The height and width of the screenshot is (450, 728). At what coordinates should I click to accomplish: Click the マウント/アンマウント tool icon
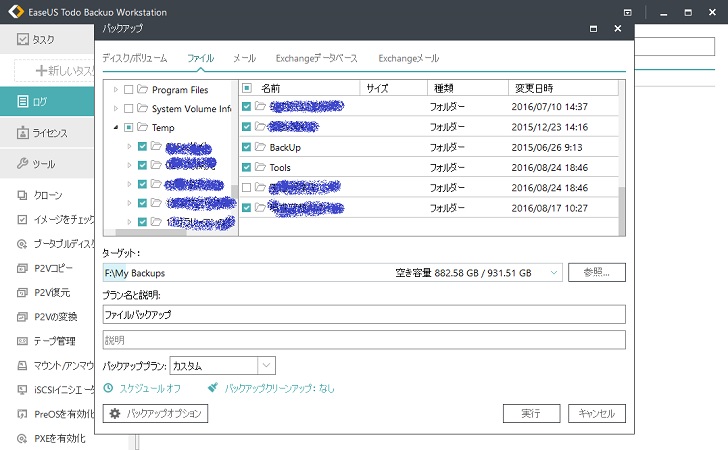[x=22, y=365]
